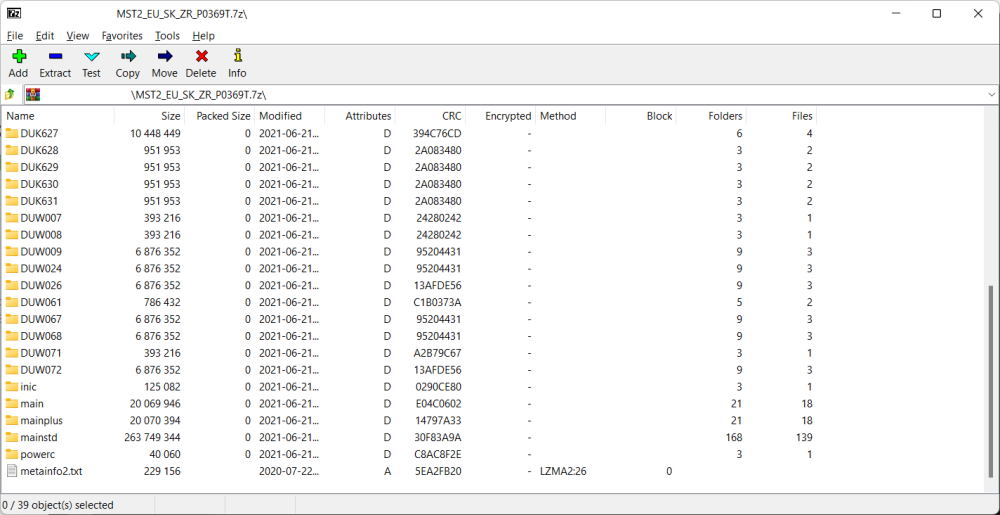The width and height of the screenshot is (1000, 515).
Task: Open the File menu
Action: tap(15, 36)
